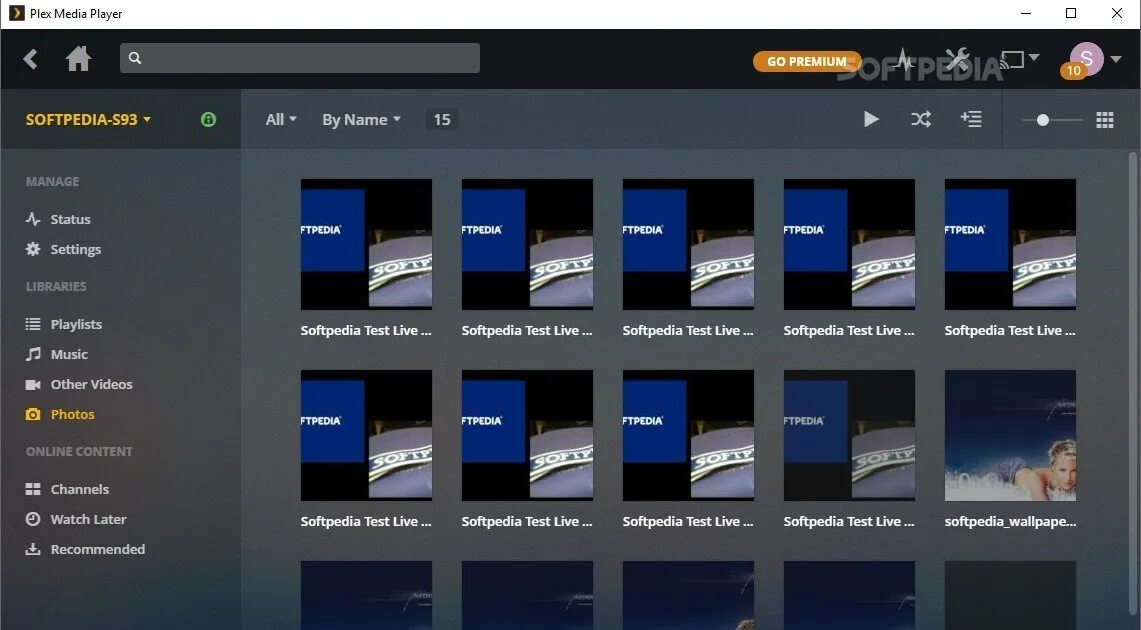
Task: Open the Home screen icon
Action: 79,59
